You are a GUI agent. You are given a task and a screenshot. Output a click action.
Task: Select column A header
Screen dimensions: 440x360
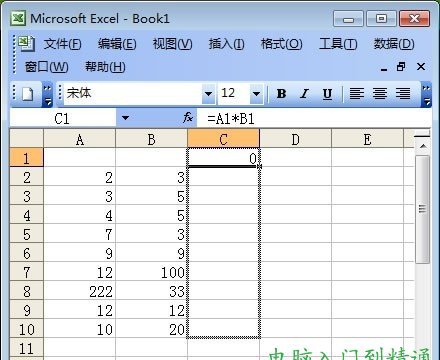(79, 139)
